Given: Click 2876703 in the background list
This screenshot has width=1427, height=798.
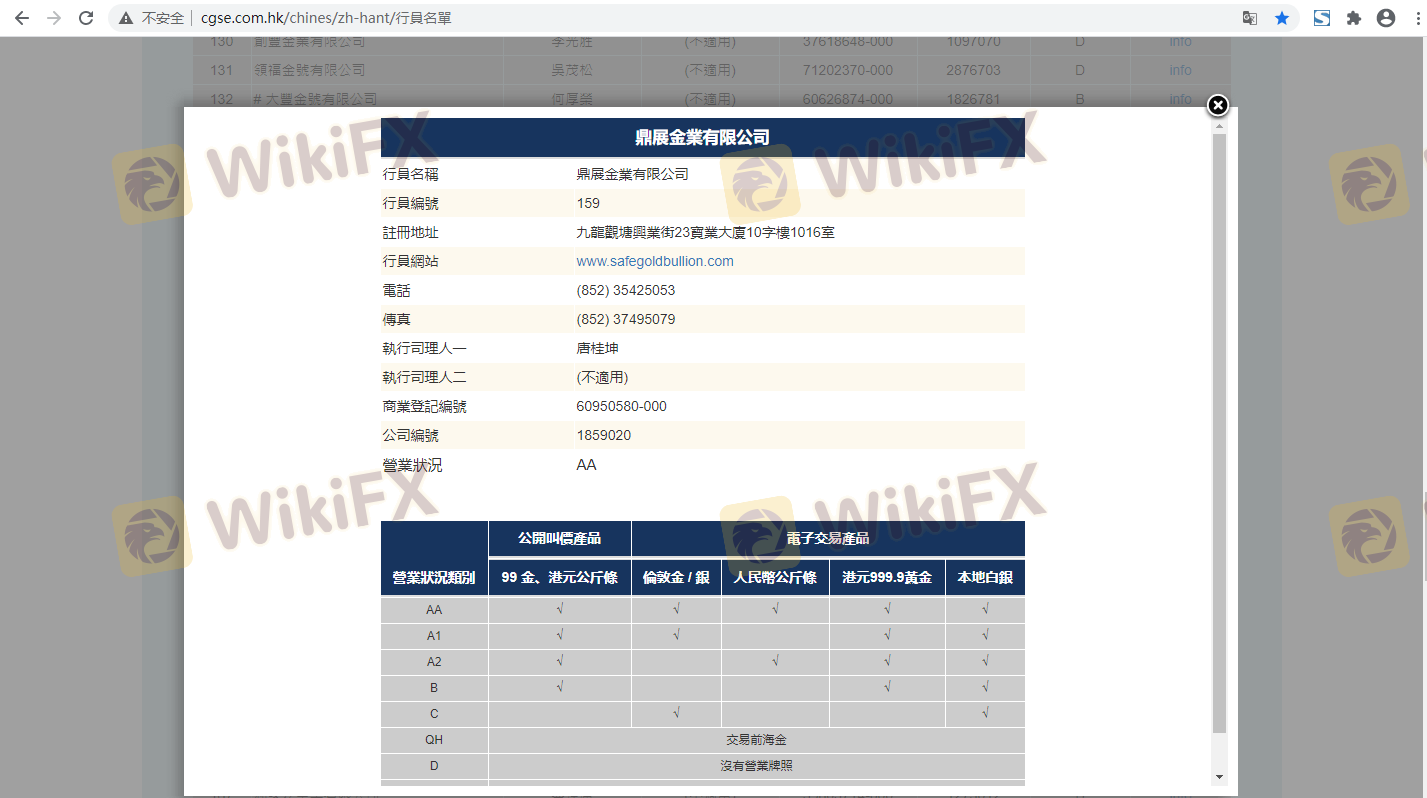Looking at the screenshot, I should coord(973,70).
